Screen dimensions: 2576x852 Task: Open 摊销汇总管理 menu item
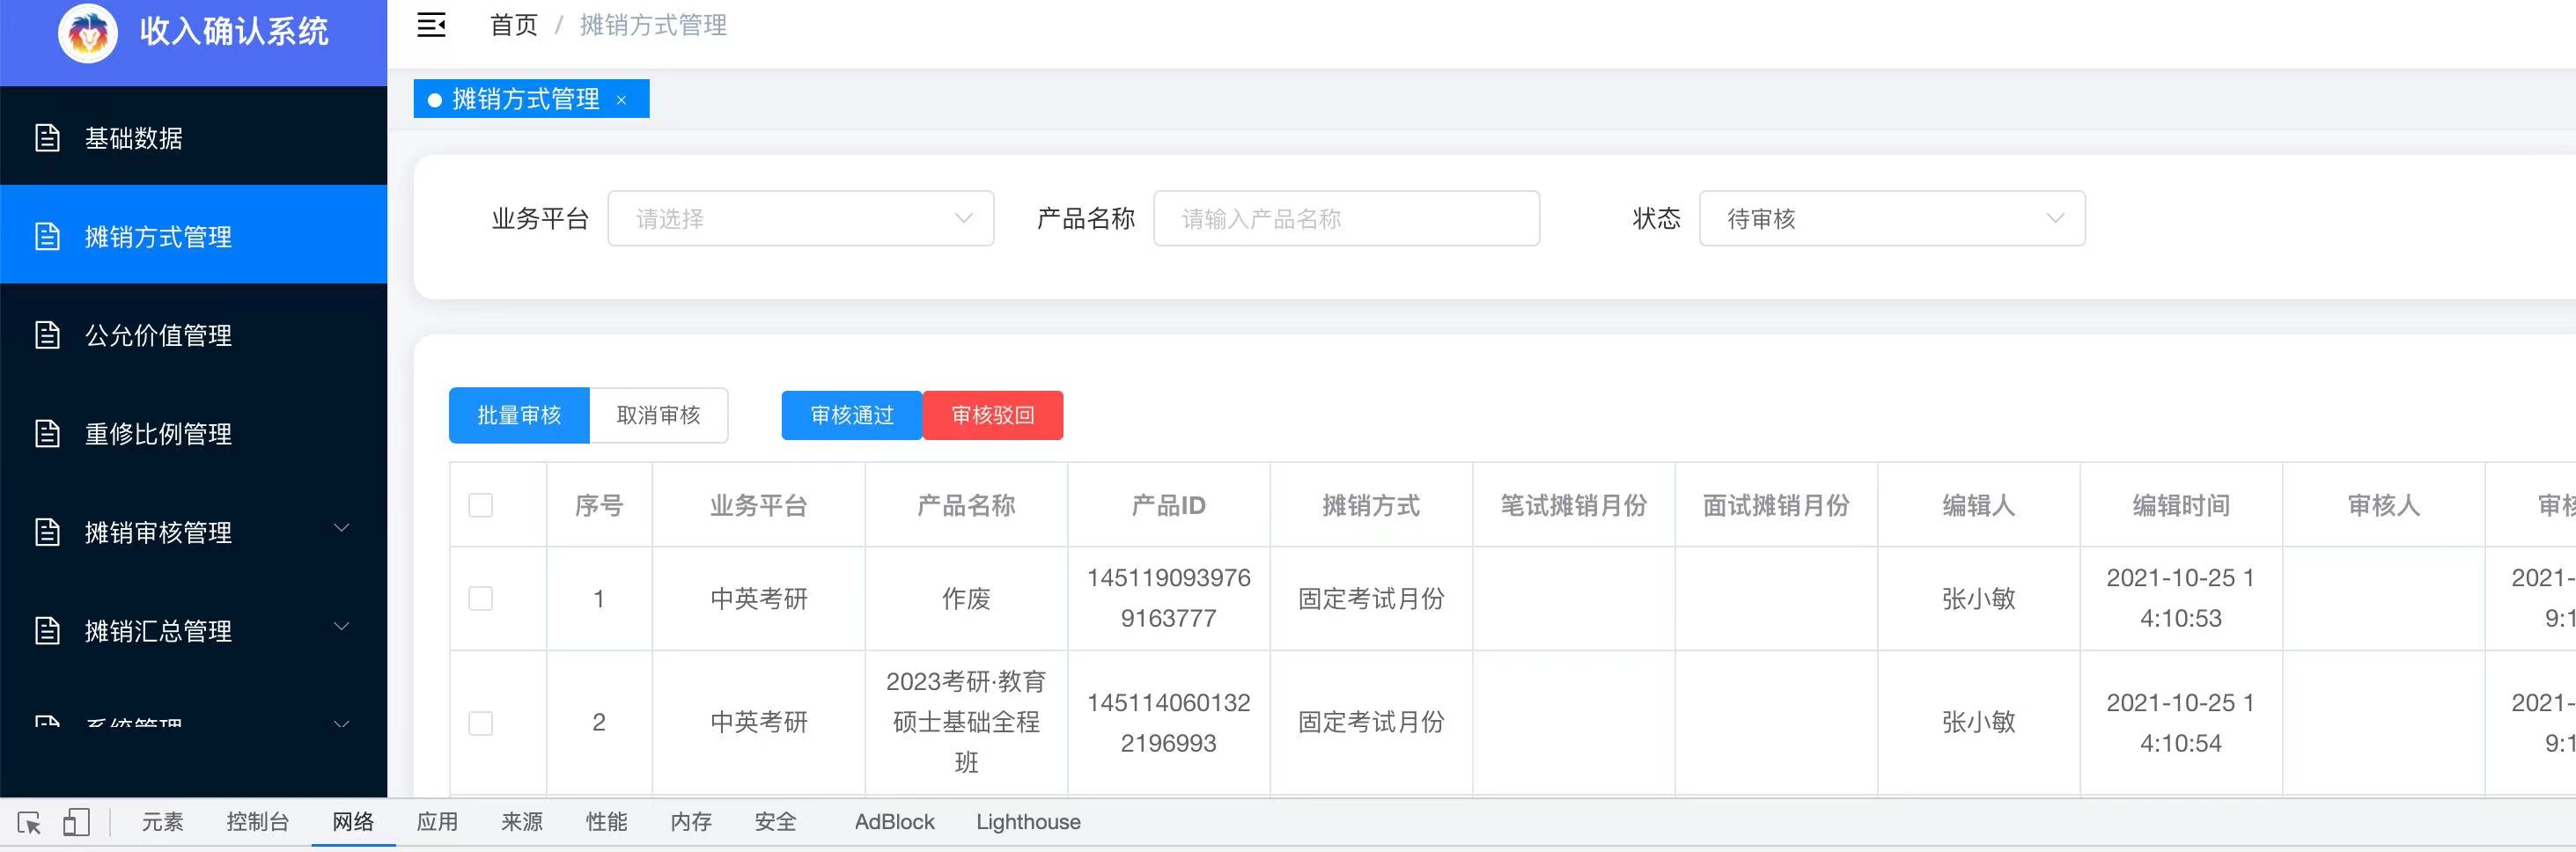(193, 630)
